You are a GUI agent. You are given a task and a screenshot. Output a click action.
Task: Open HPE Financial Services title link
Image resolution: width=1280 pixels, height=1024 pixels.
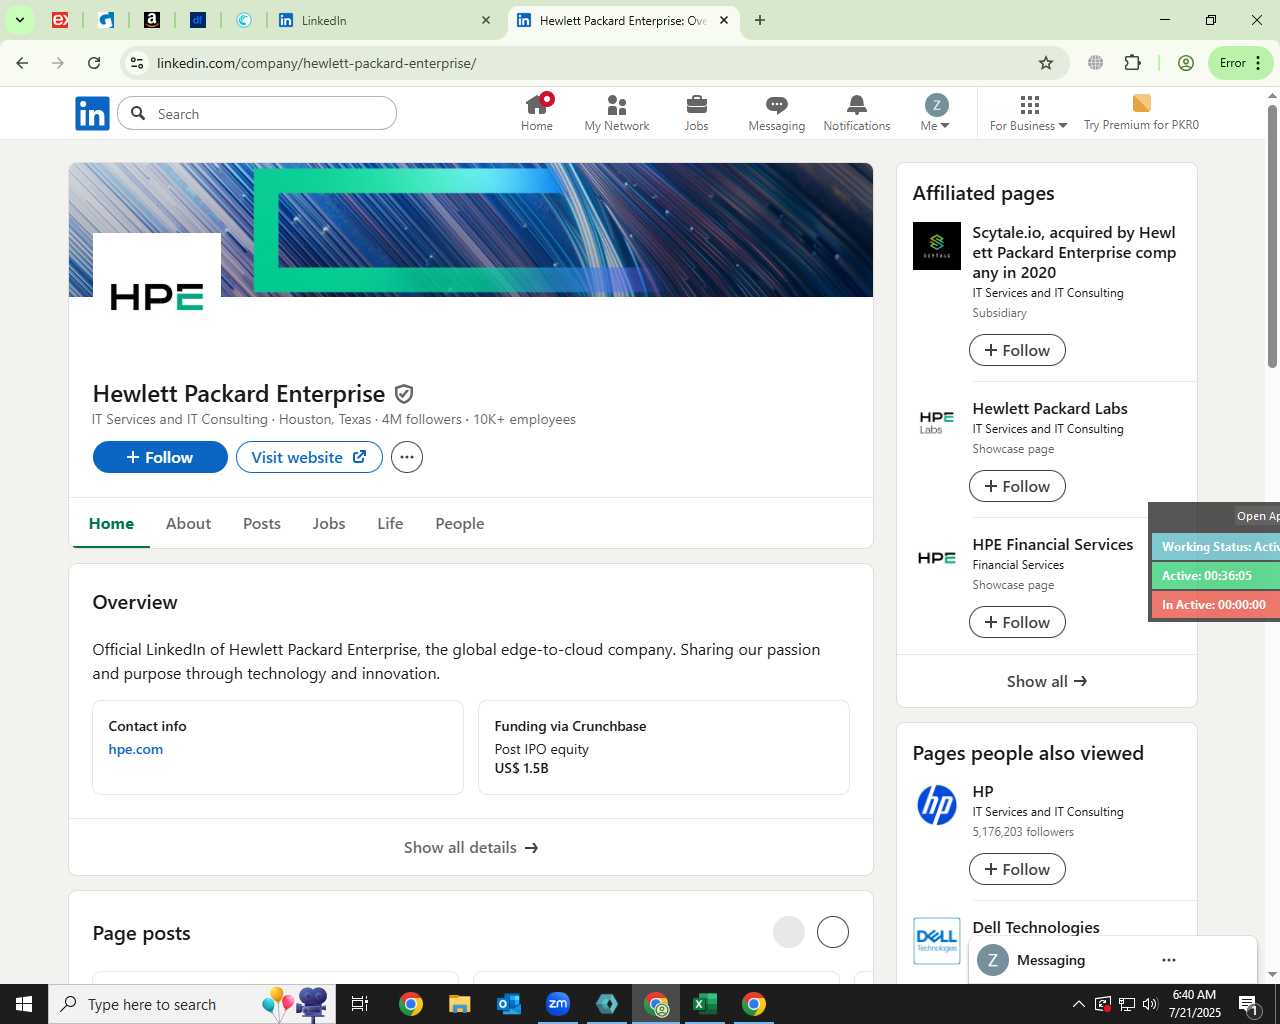click(1053, 544)
